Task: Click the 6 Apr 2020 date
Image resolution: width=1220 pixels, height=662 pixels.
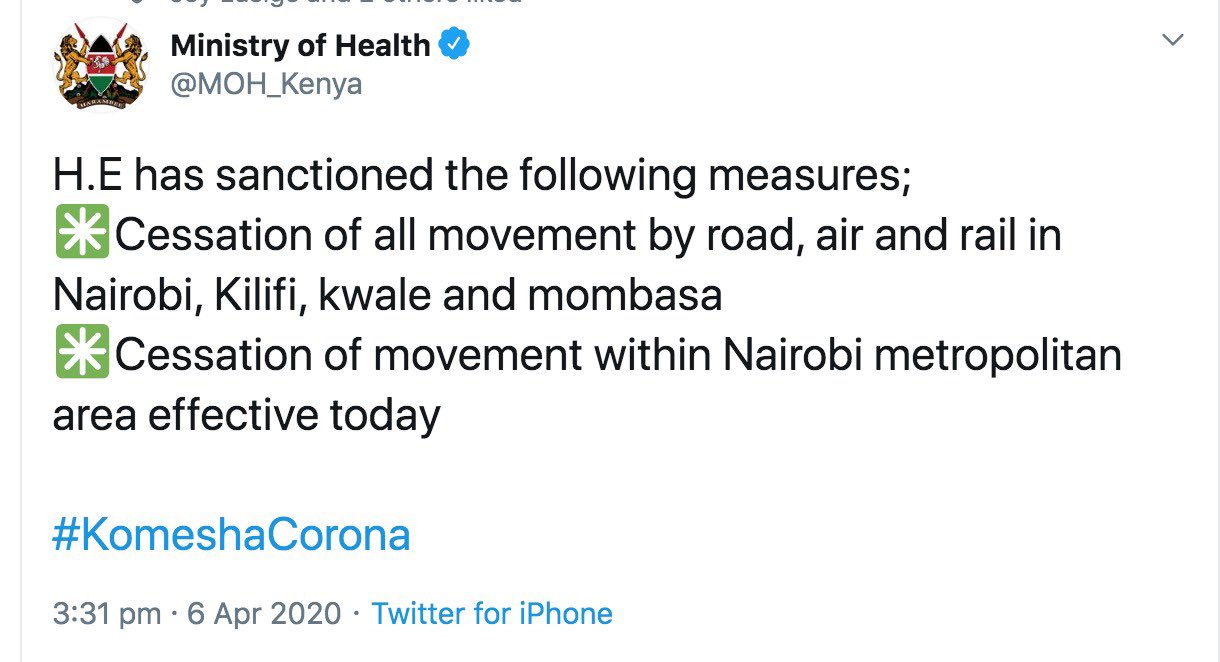Action: tap(263, 613)
